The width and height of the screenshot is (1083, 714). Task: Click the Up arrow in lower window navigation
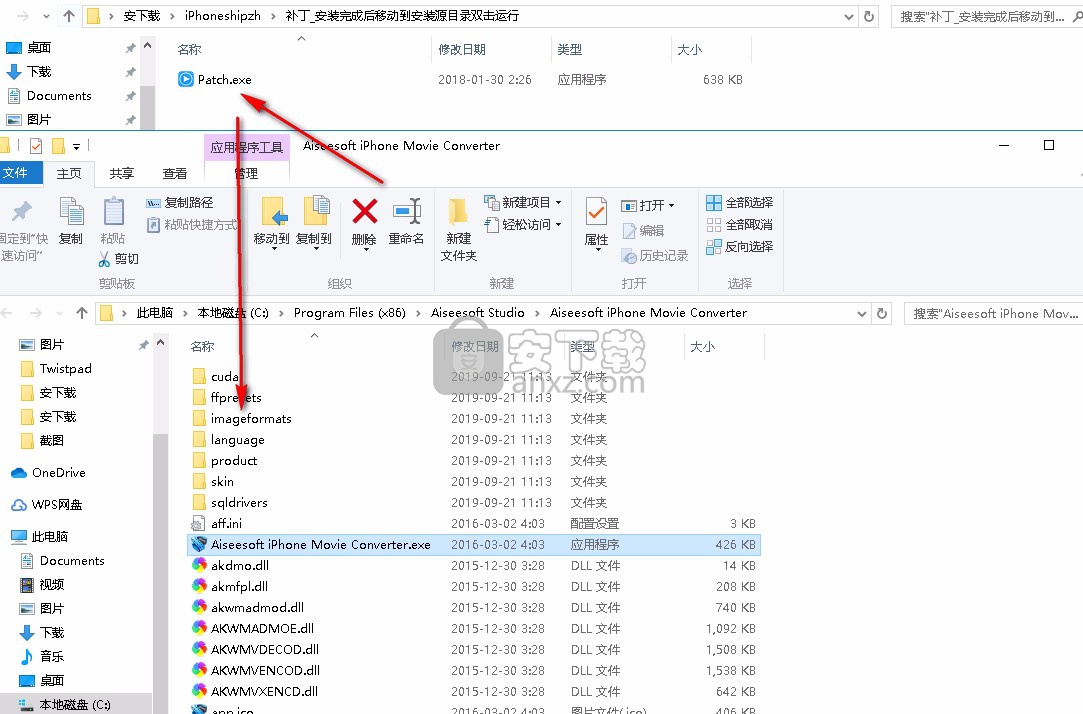click(x=82, y=313)
